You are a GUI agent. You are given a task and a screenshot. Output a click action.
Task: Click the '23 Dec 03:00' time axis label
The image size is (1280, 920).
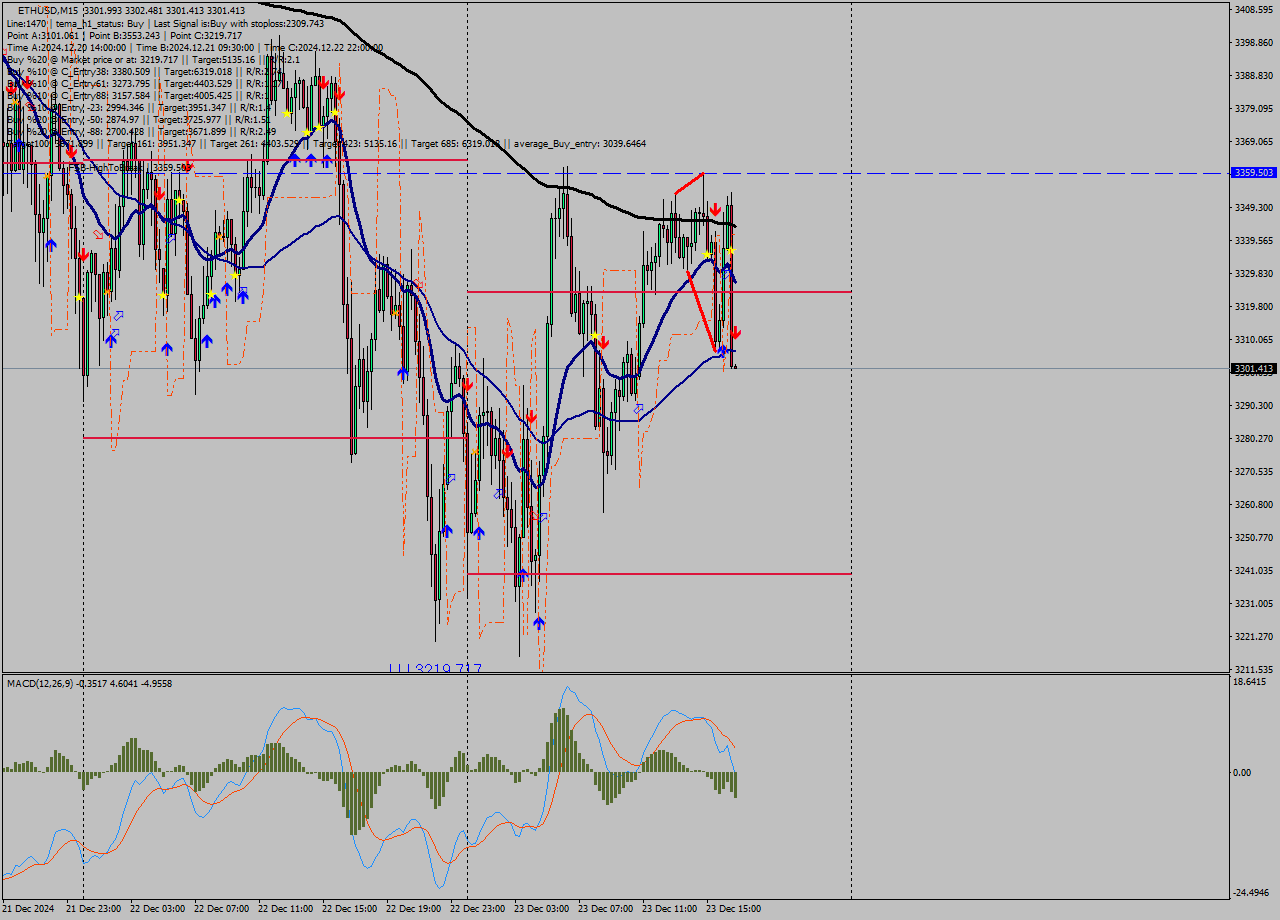[x=541, y=909]
